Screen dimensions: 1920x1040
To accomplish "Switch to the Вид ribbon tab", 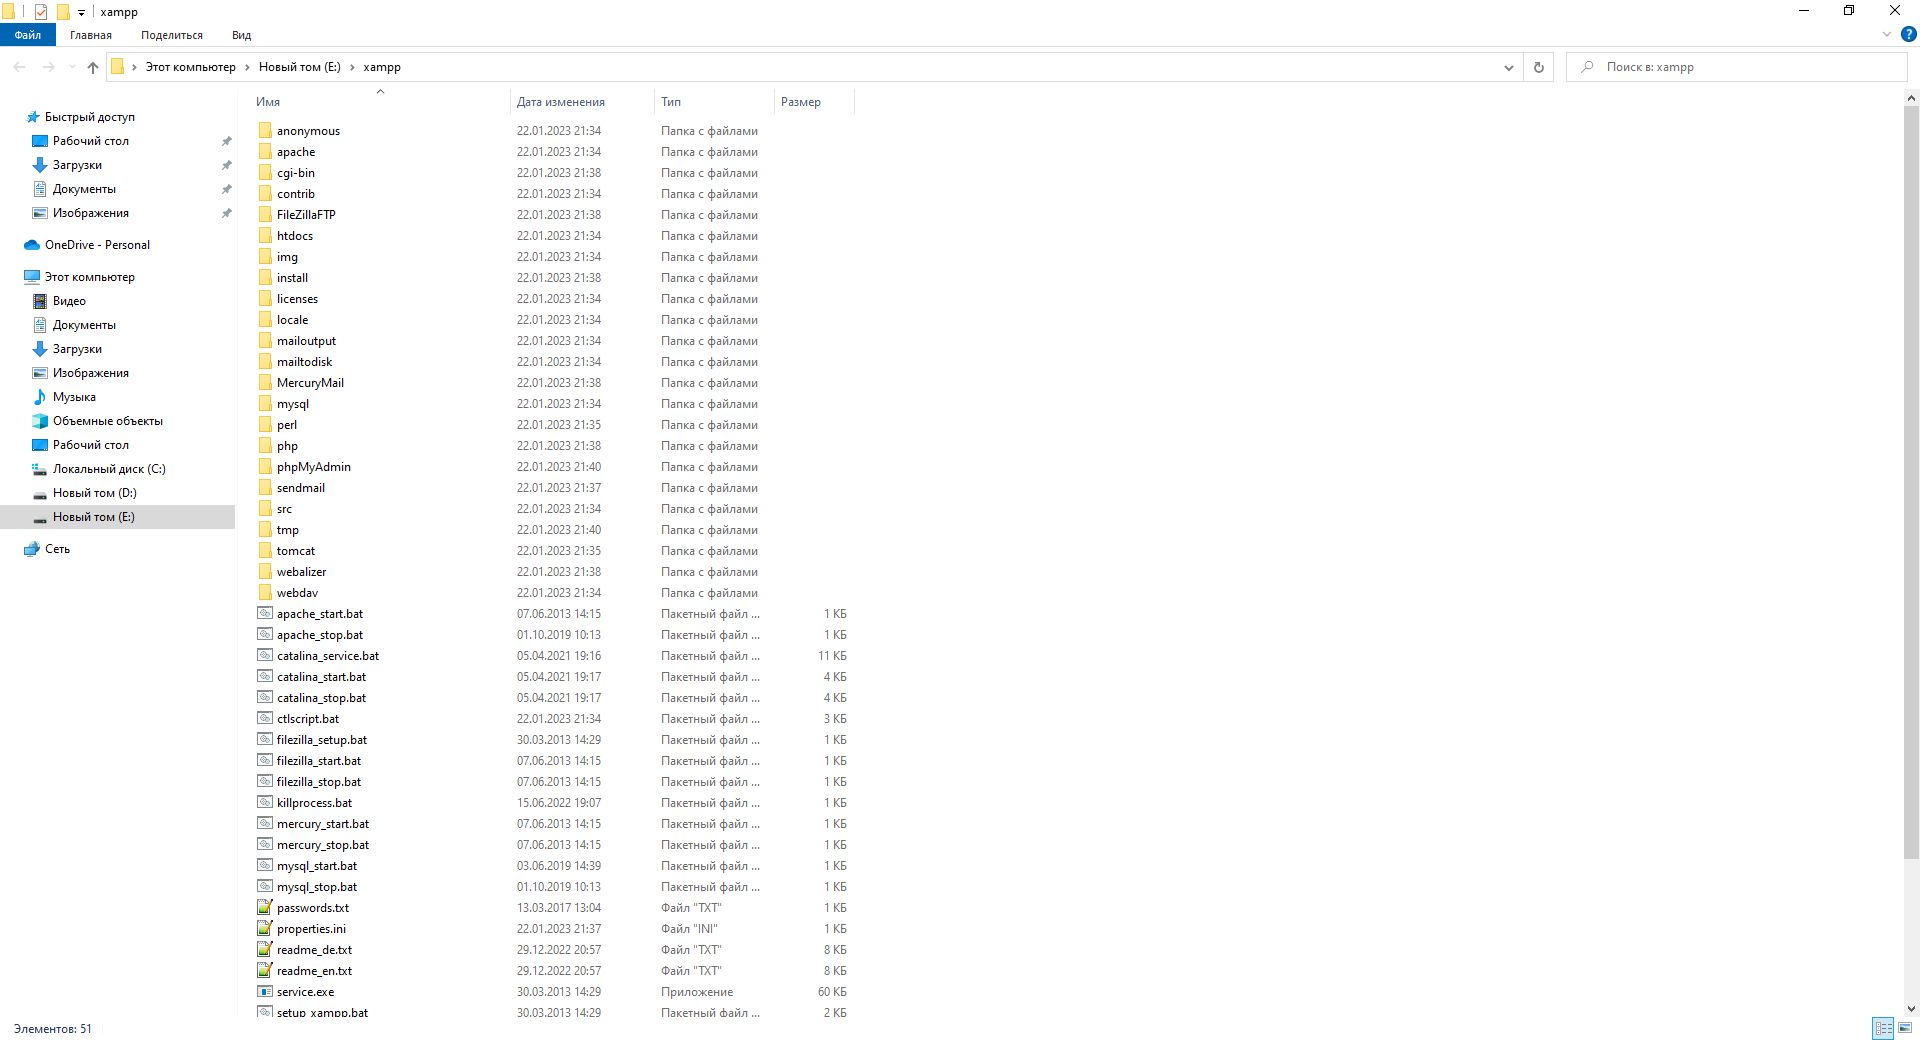I will pos(242,35).
